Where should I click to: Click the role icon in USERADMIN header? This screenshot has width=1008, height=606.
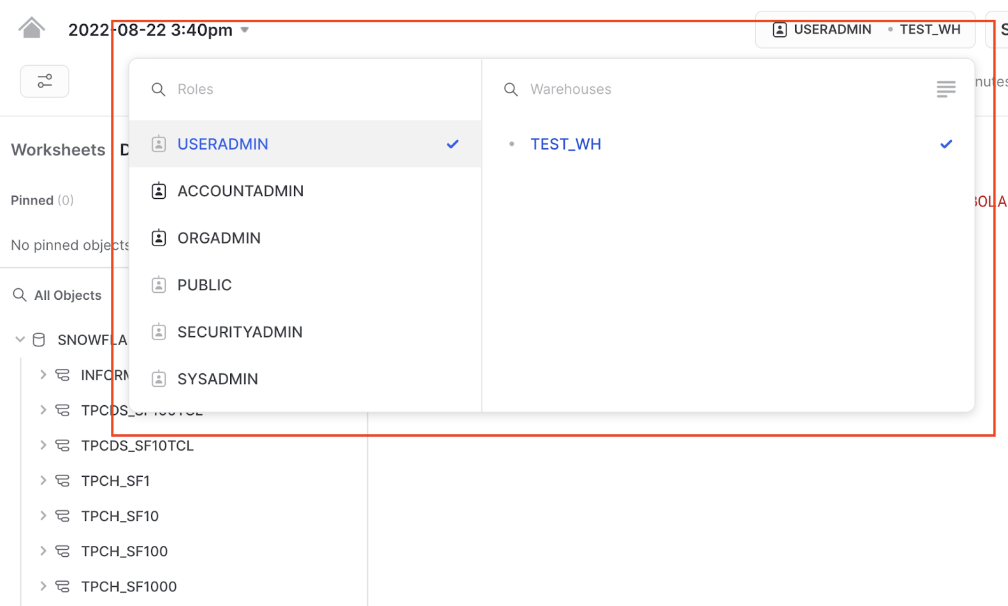779,30
